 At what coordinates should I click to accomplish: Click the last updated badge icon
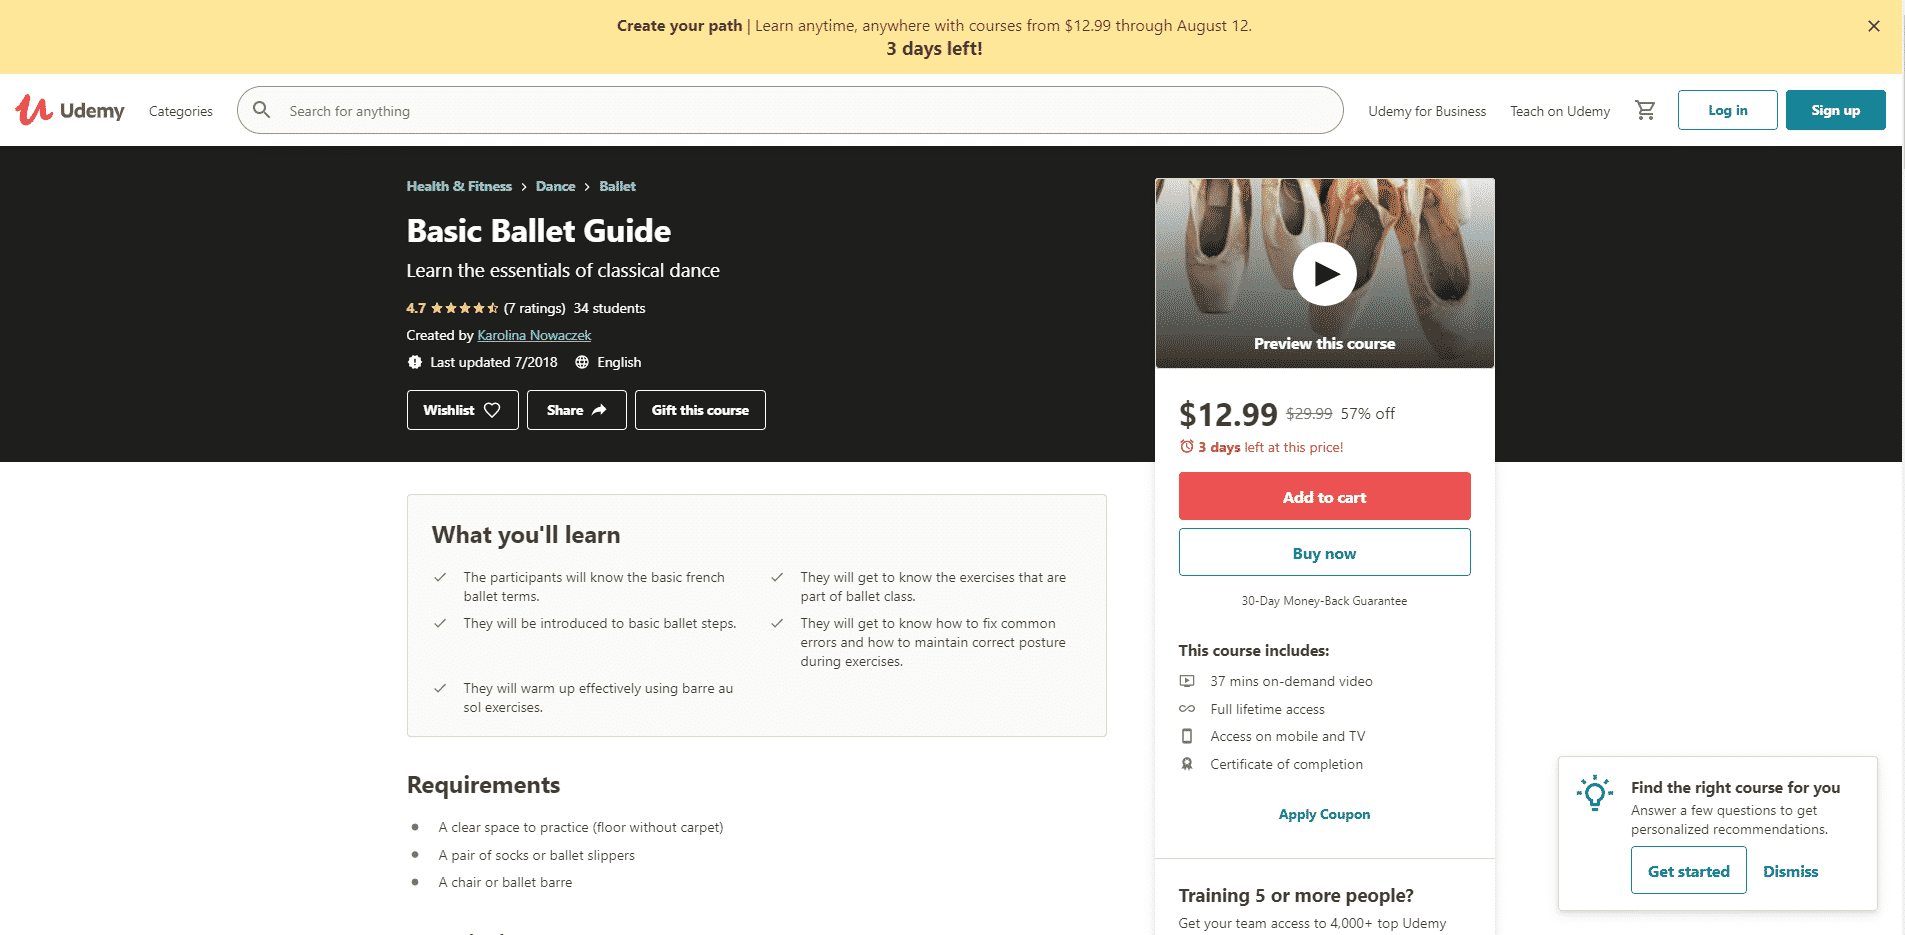tap(415, 362)
